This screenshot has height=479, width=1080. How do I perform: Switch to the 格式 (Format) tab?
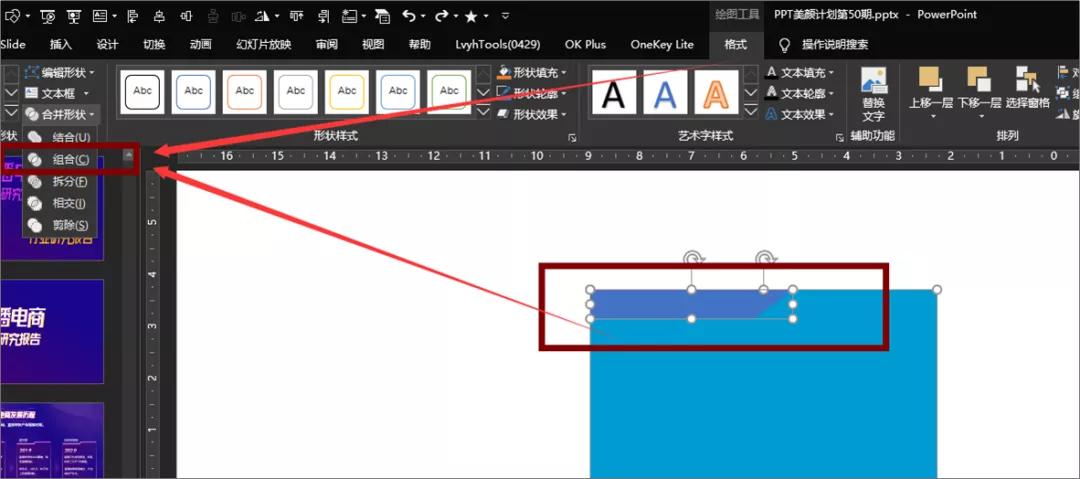(736, 45)
